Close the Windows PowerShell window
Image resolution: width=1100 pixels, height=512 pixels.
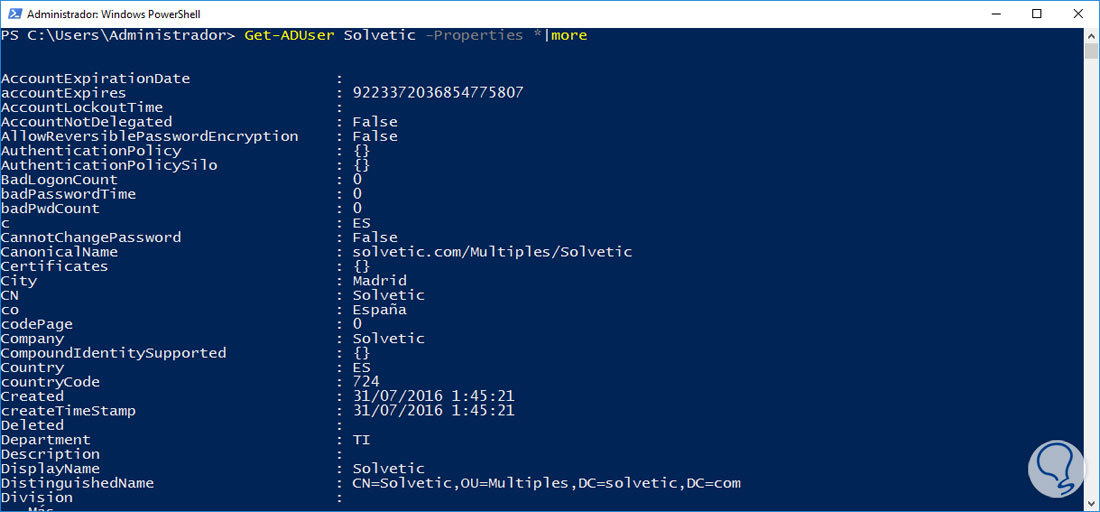(x=1081, y=14)
